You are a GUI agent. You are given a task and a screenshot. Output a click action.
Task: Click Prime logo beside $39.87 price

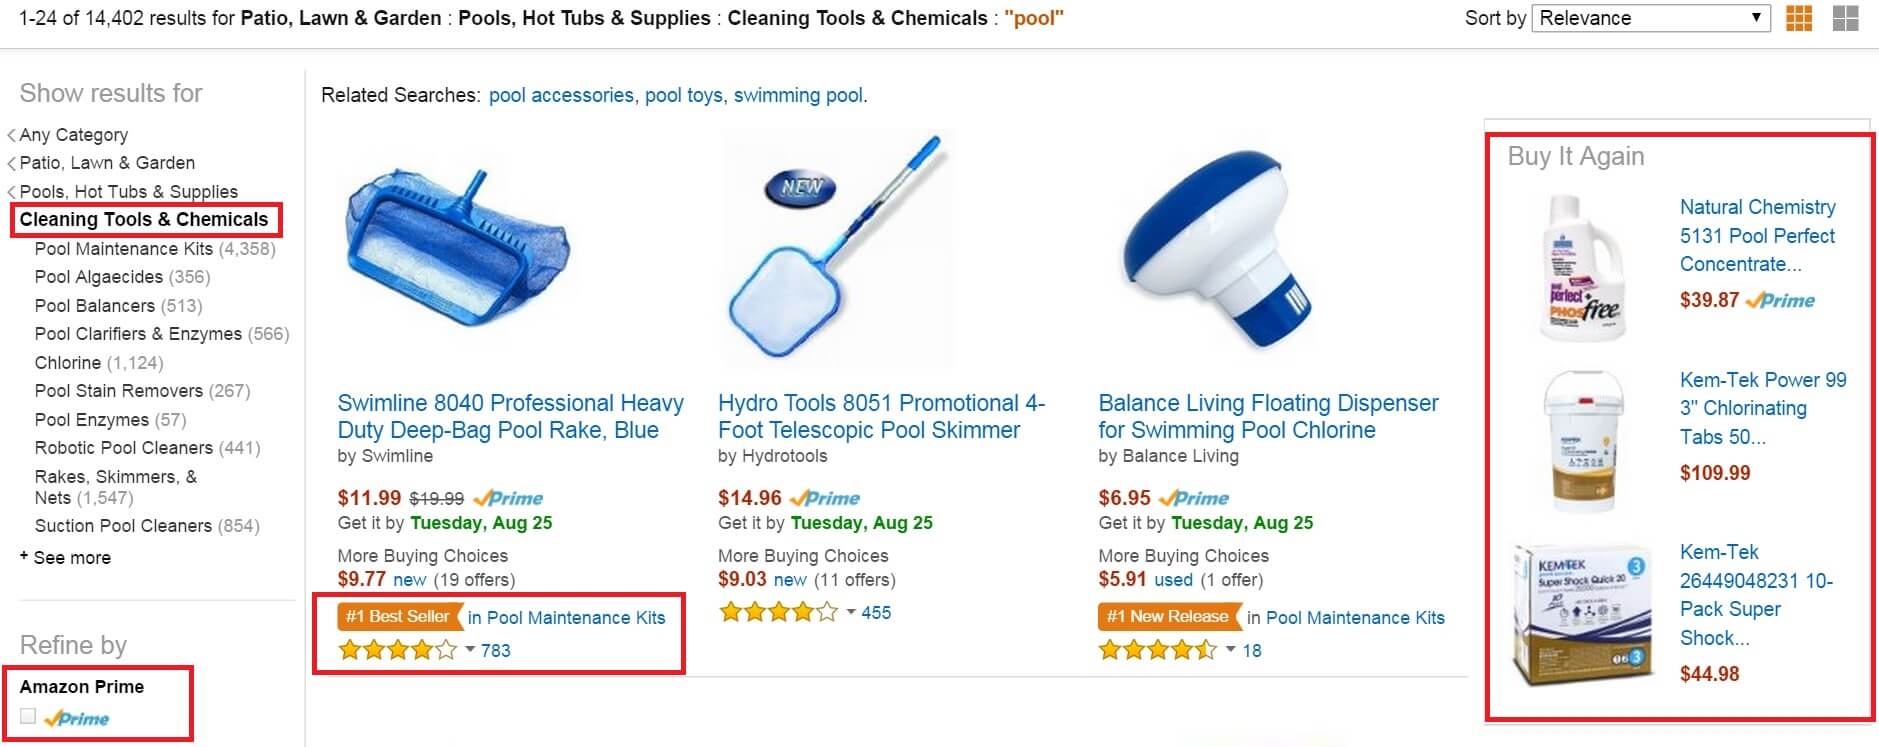(x=1780, y=300)
